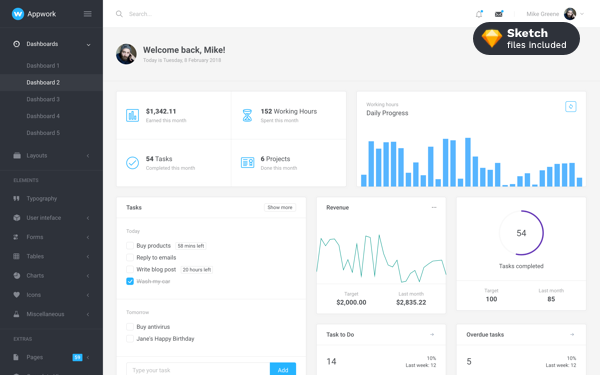Click the Show more button
600x375 pixels.
click(x=280, y=207)
